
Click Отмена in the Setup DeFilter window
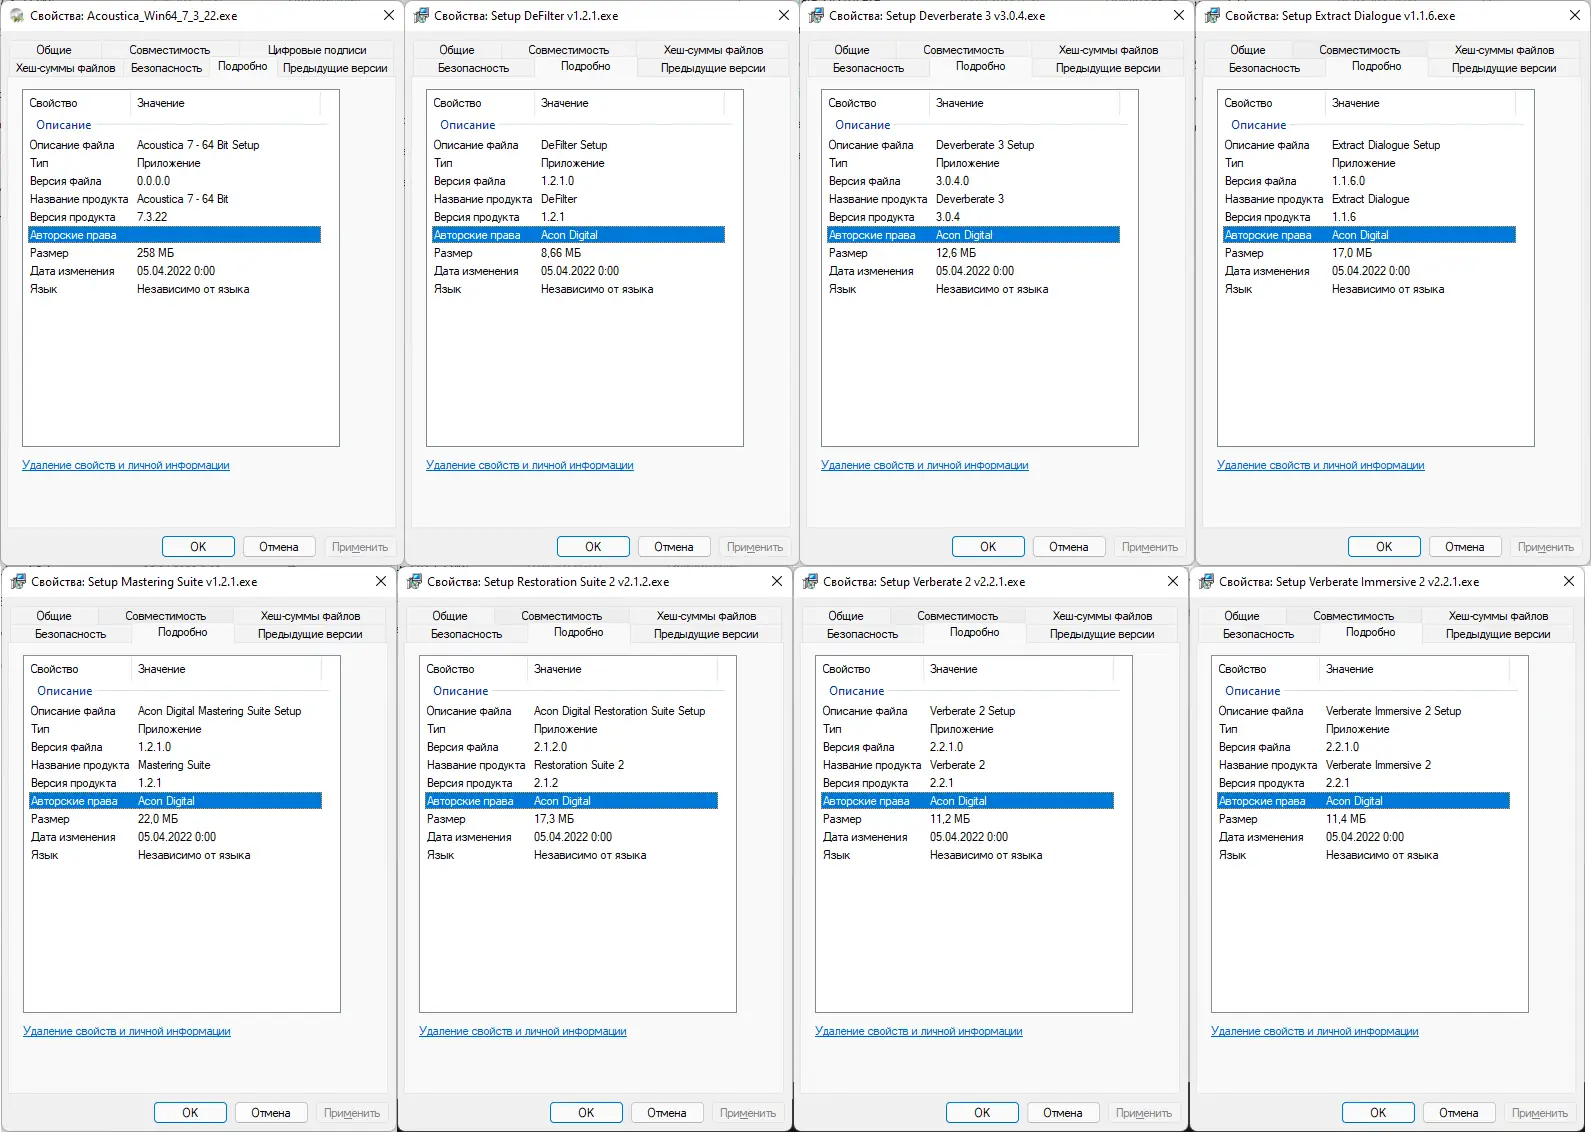[x=674, y=547]
